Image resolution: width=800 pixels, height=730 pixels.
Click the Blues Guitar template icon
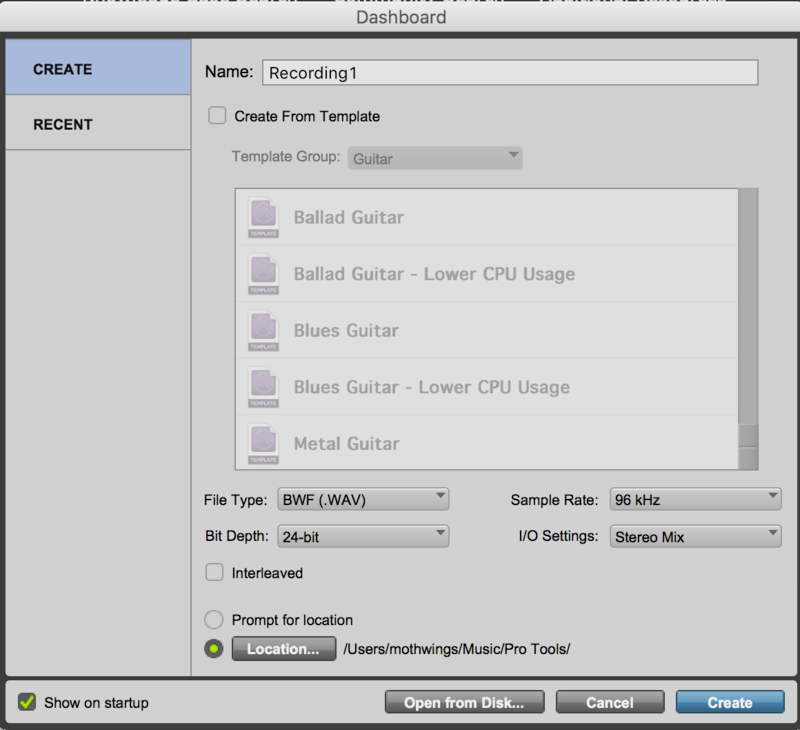pos(263,330)
